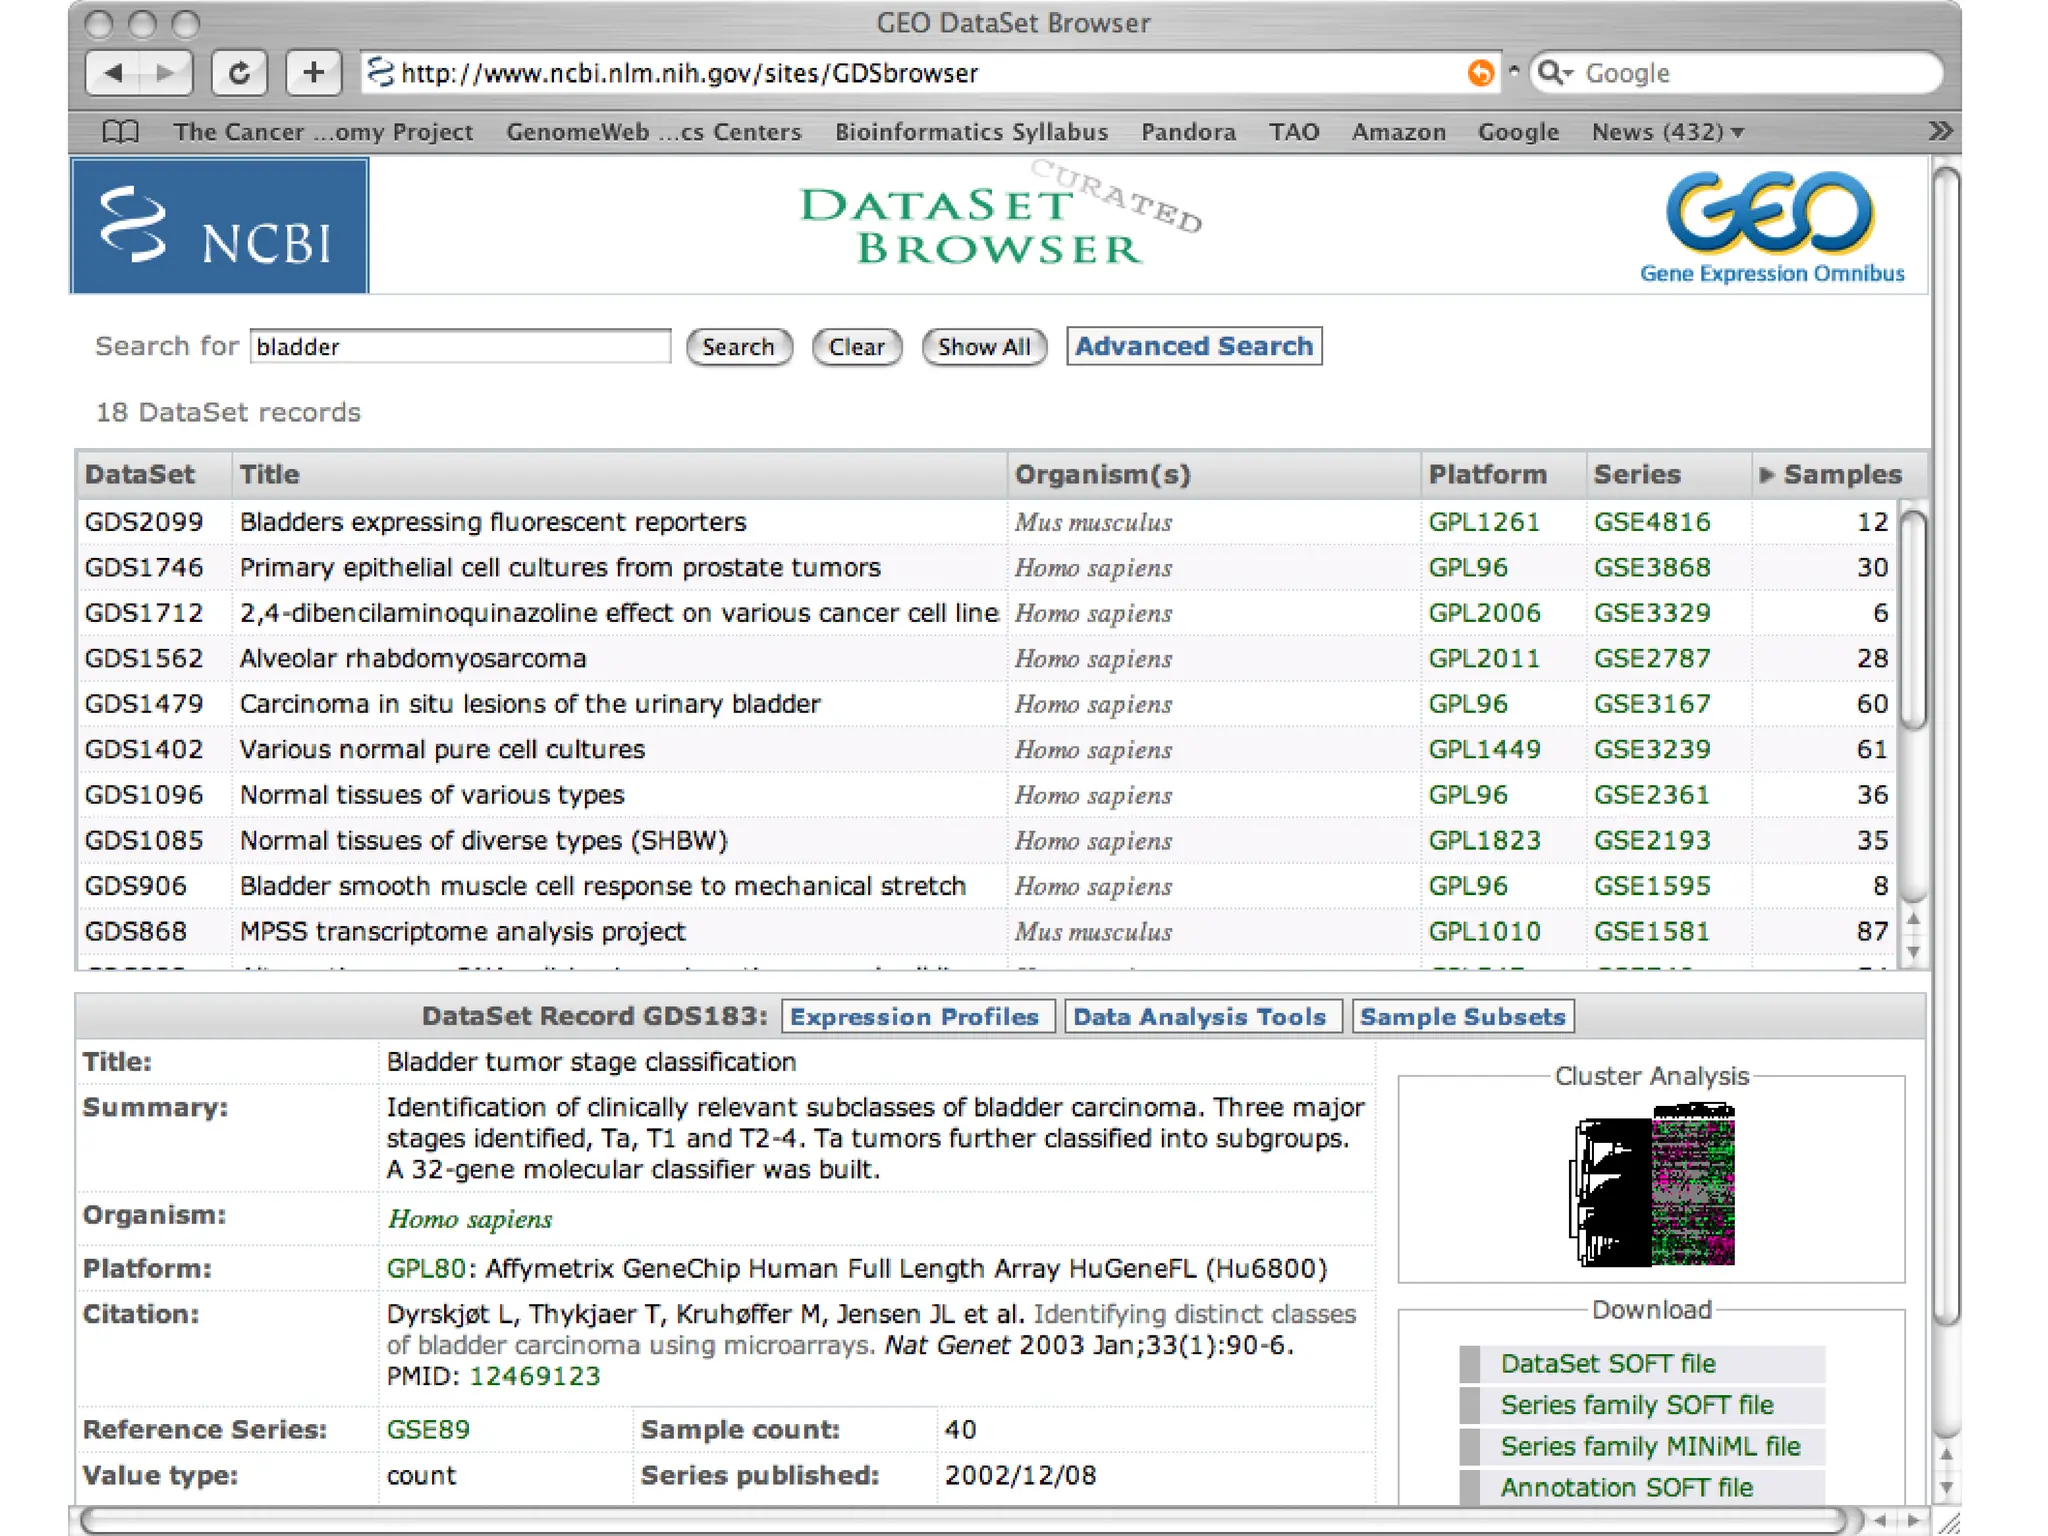Sort by the Samples column header arrow
Screen dimensions: 2048x1536
click(1767, 475)
